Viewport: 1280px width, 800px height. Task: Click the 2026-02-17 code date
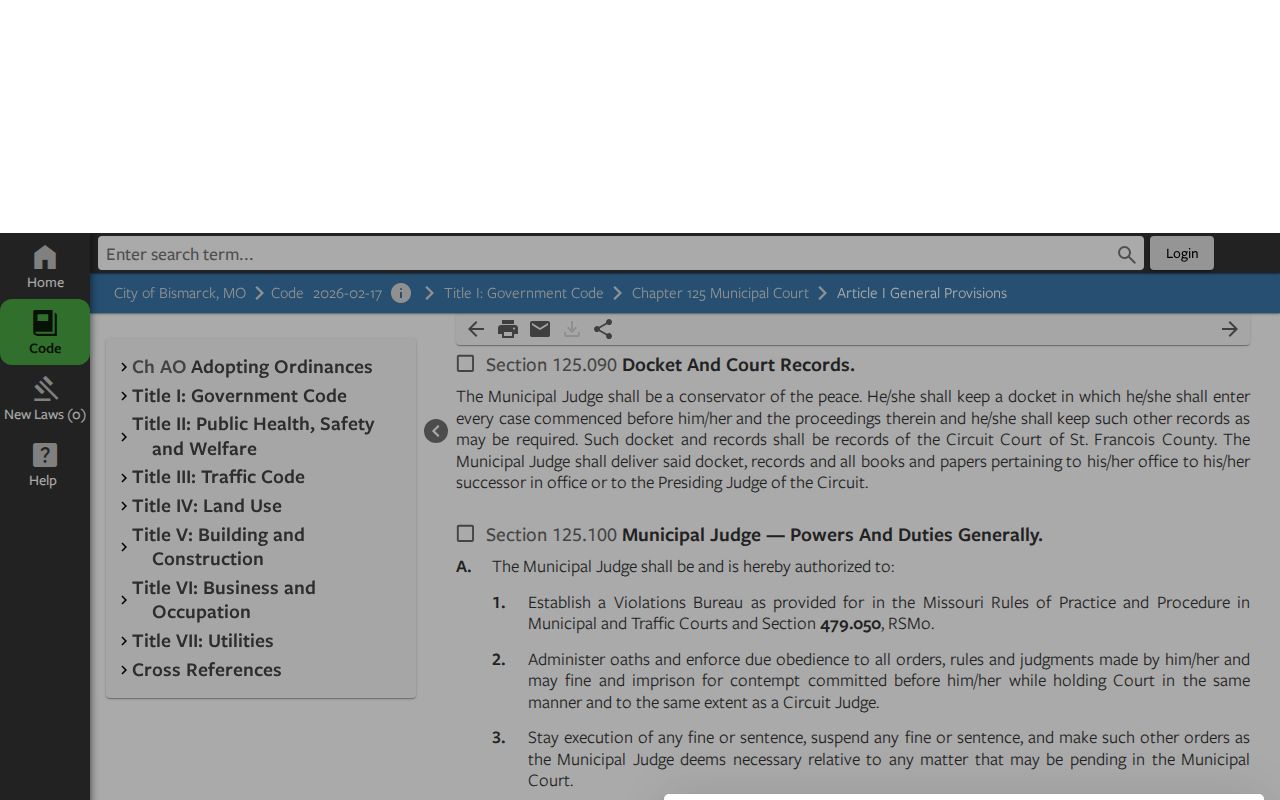(347, 293)
